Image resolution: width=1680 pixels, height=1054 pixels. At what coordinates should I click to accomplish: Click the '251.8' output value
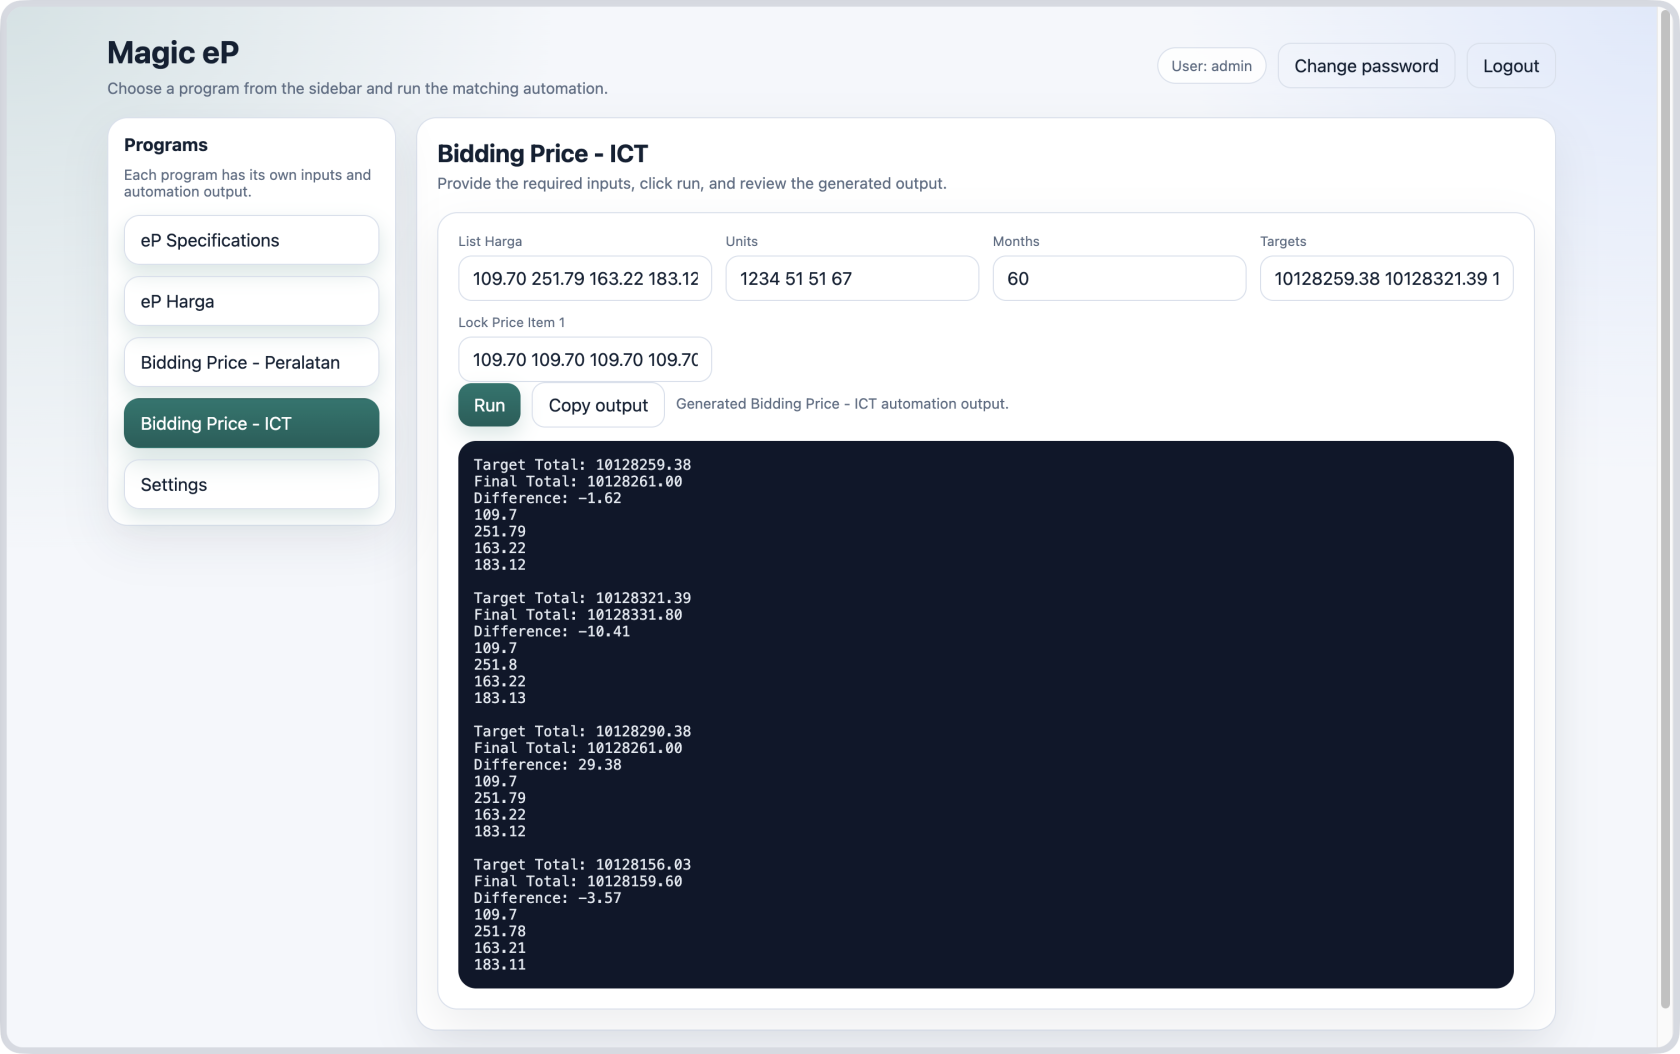[x=495, y=665]
